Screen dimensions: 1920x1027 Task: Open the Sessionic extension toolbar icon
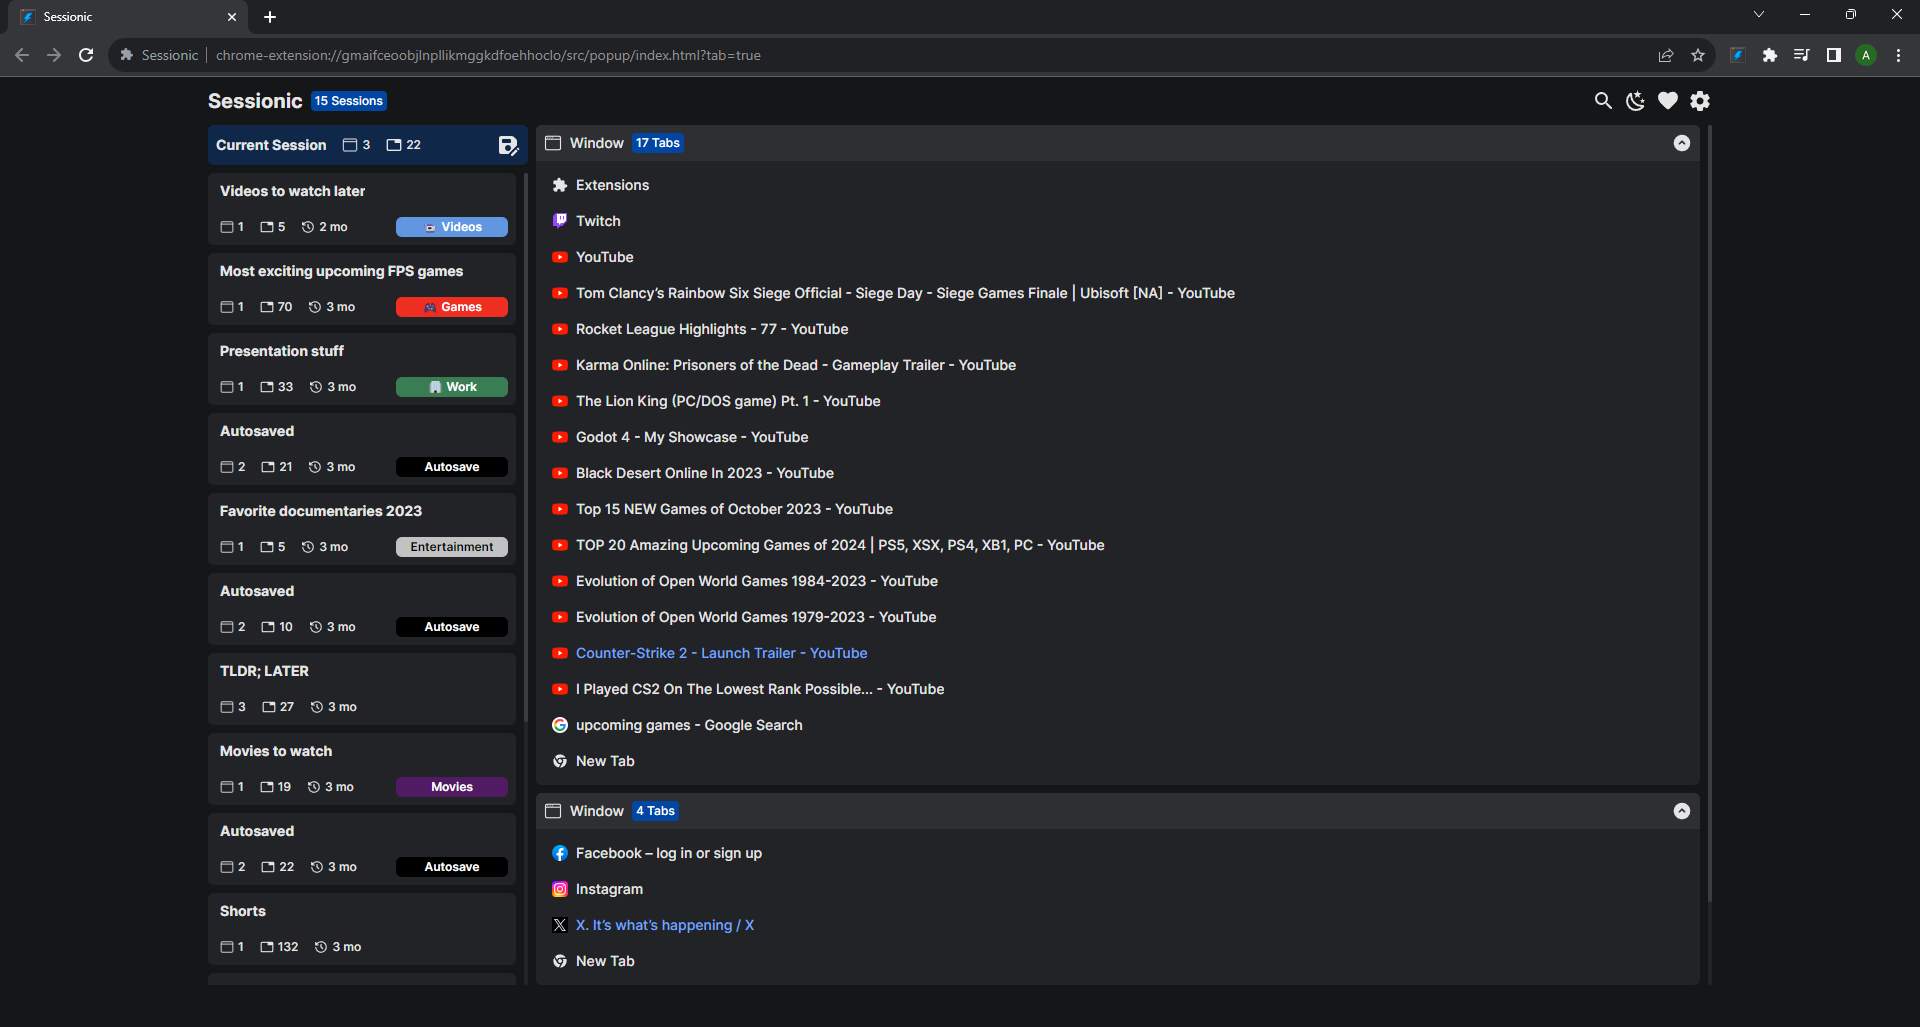click(1738, 55)
